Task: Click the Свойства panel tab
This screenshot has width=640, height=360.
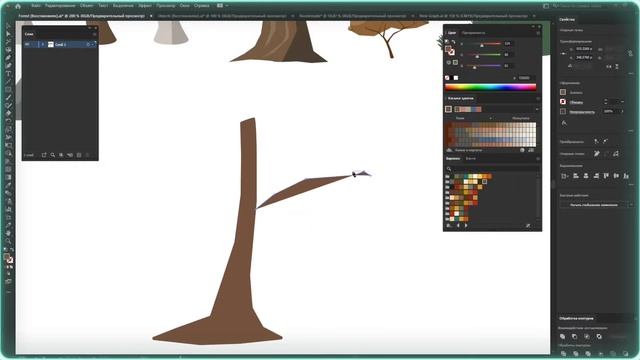Action: 567,19
